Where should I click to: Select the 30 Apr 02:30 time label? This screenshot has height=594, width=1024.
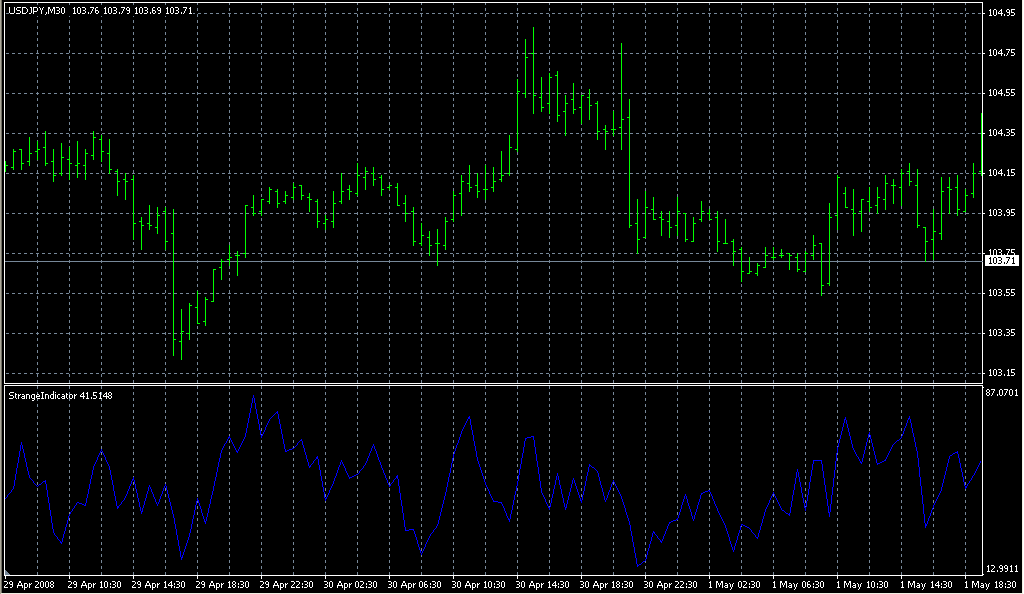click(352, 585)
